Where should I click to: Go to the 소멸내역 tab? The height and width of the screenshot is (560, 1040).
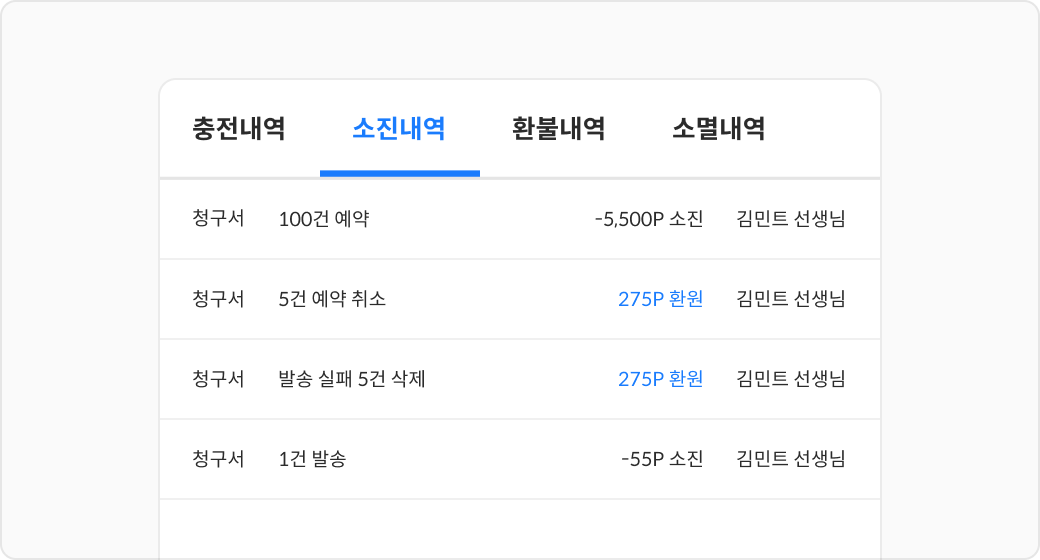(719, 129)
